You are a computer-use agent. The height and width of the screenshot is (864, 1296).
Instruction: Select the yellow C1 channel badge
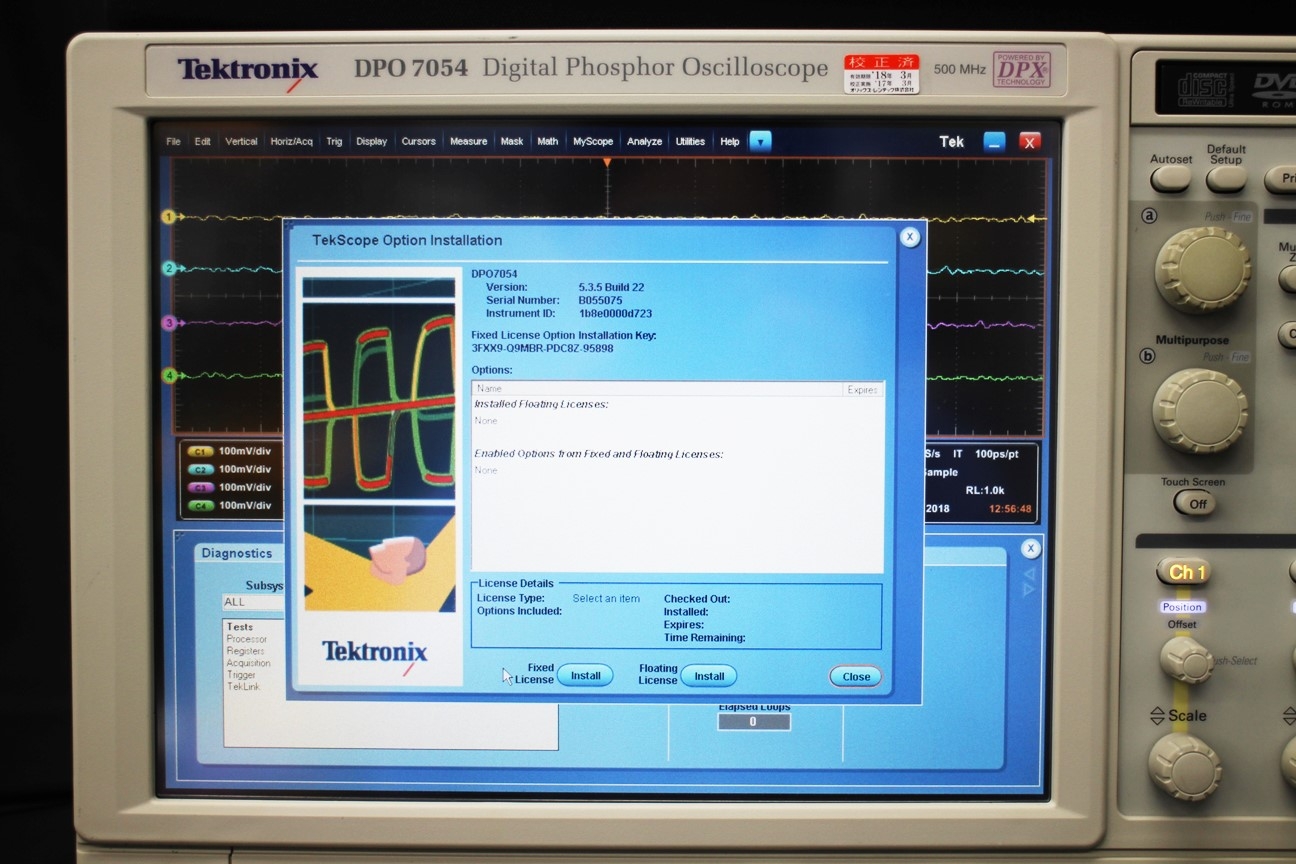coord(200,452)
